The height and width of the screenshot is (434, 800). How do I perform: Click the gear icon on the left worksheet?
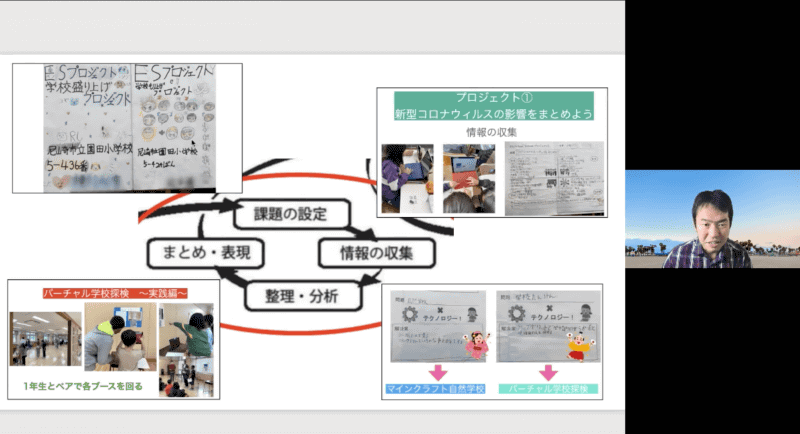pyautogui.click(x=409, y=314)
